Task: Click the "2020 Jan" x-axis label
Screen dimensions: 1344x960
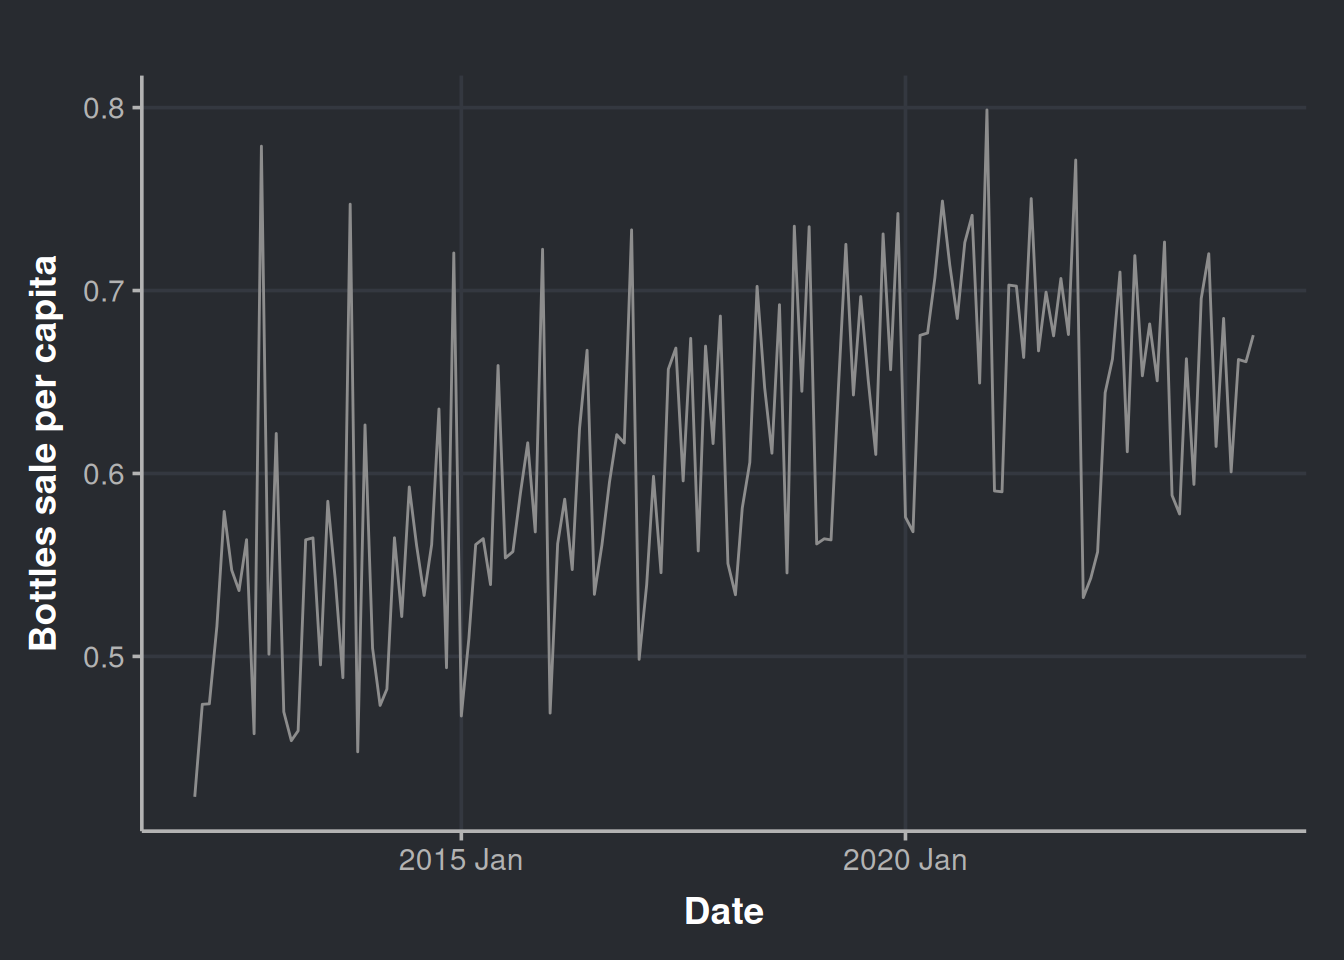Action: (904, 860)
